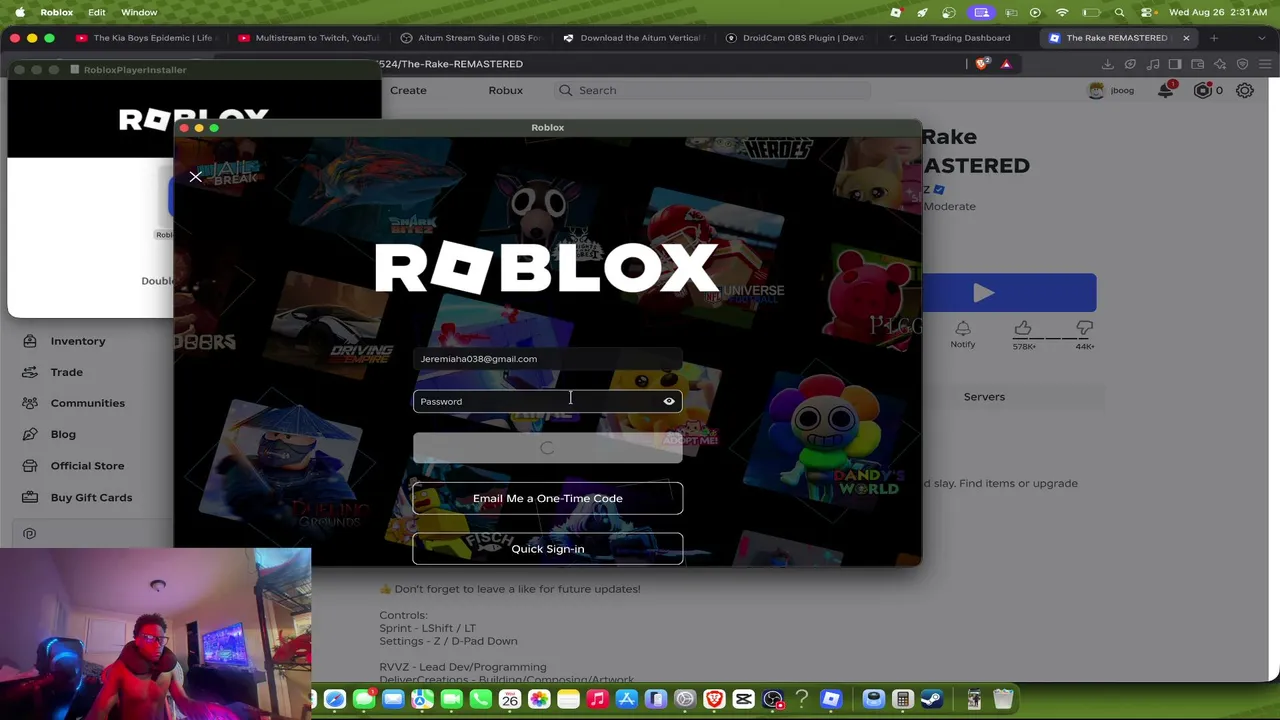Open the jboog profile avatar
This screenshot has height=720, width=1280.
1097,90
